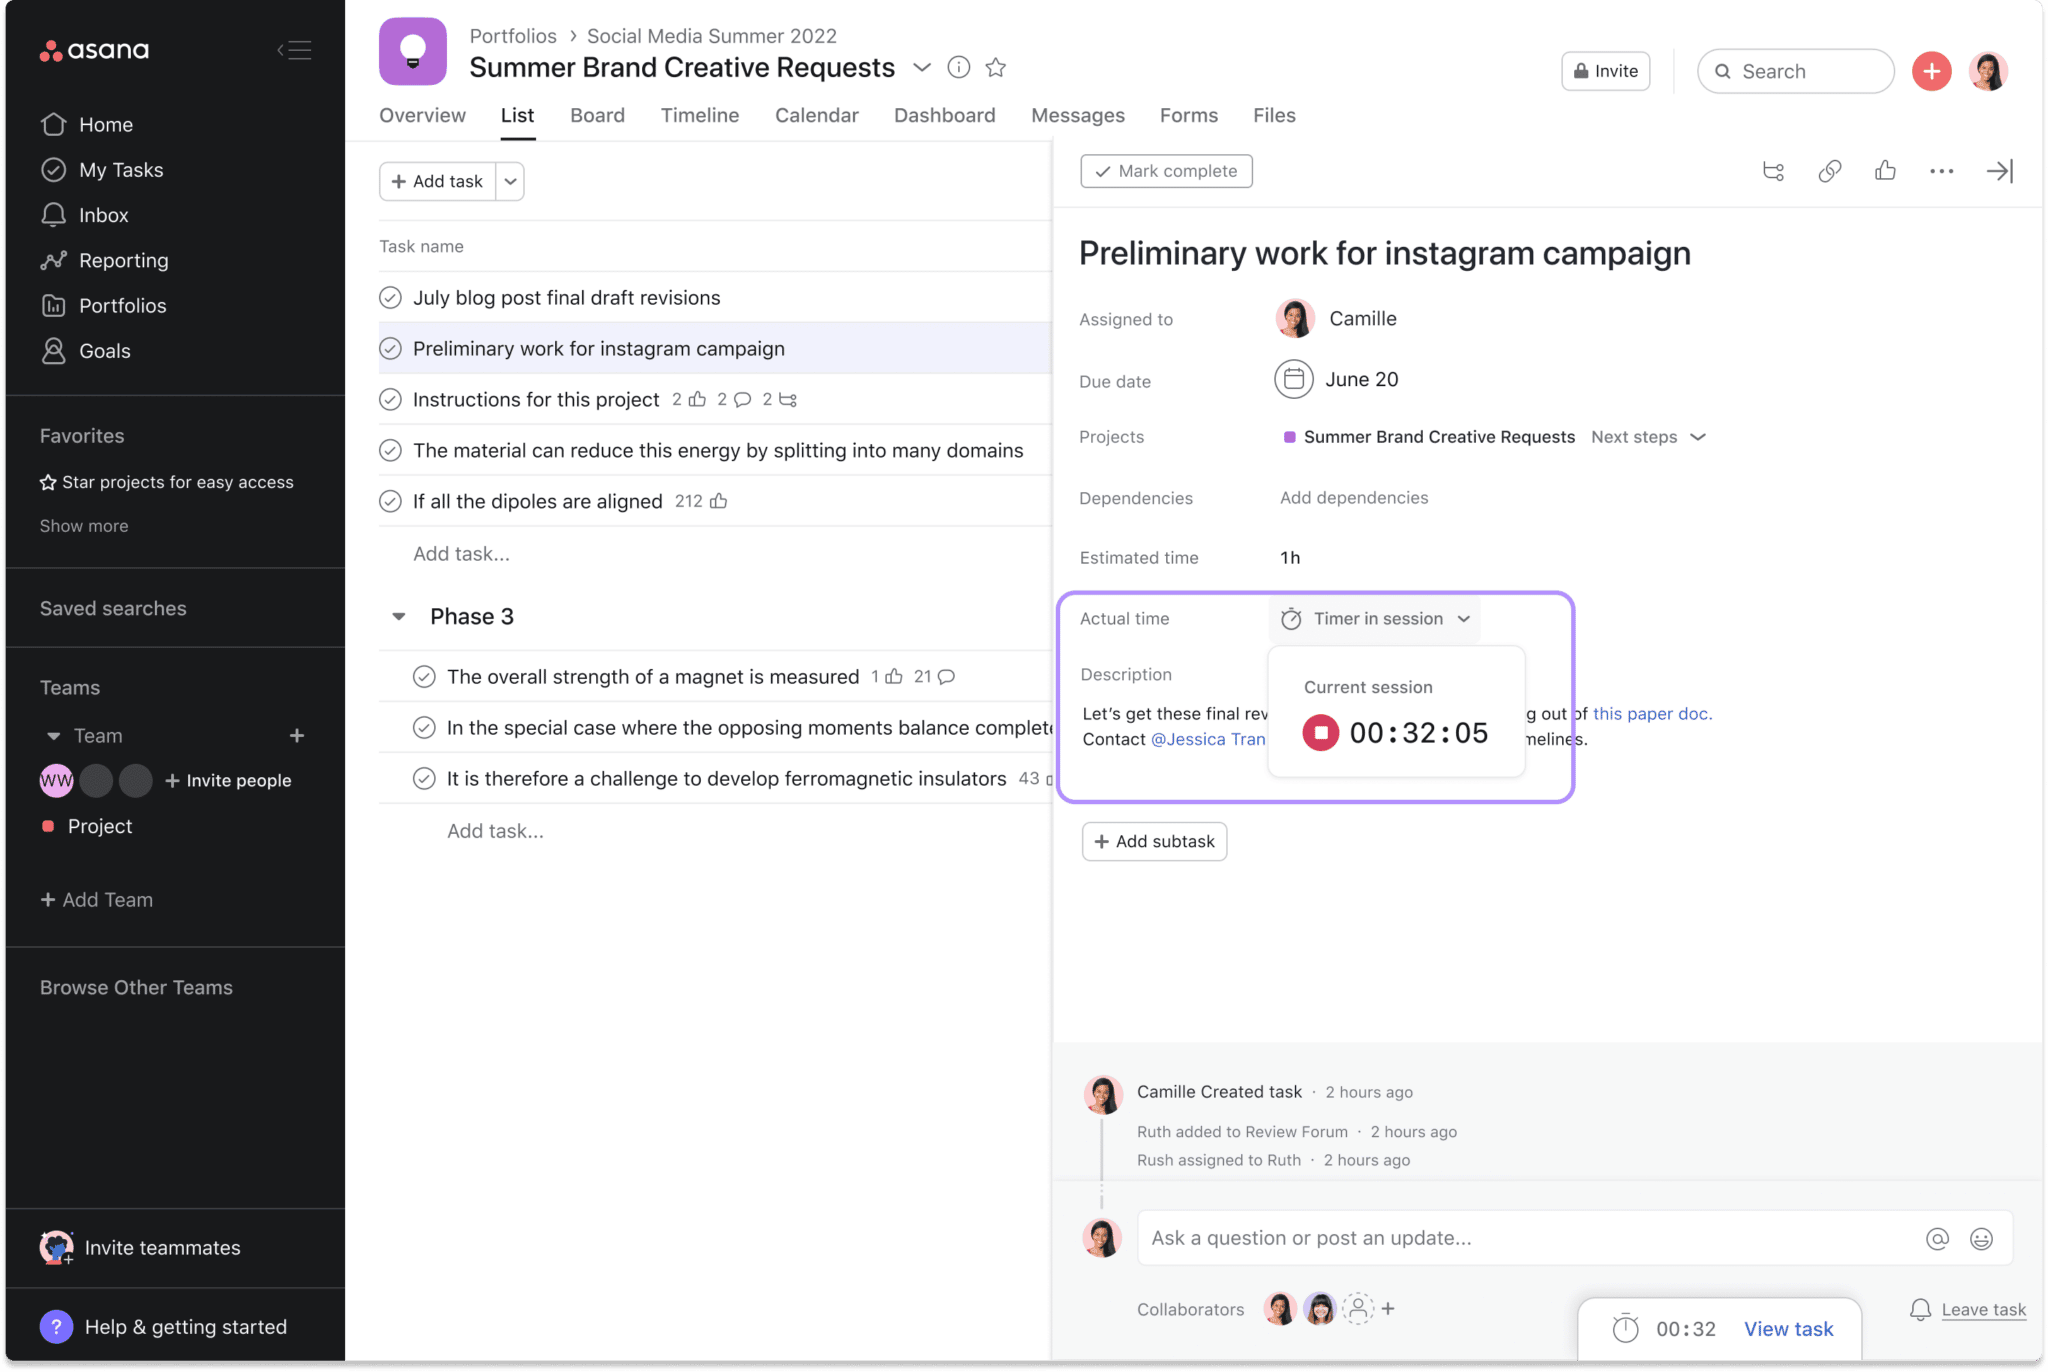This screenshot has height=1372, width=2048.
Task: Click the Mark complete button
Action: coord(1166,171)
